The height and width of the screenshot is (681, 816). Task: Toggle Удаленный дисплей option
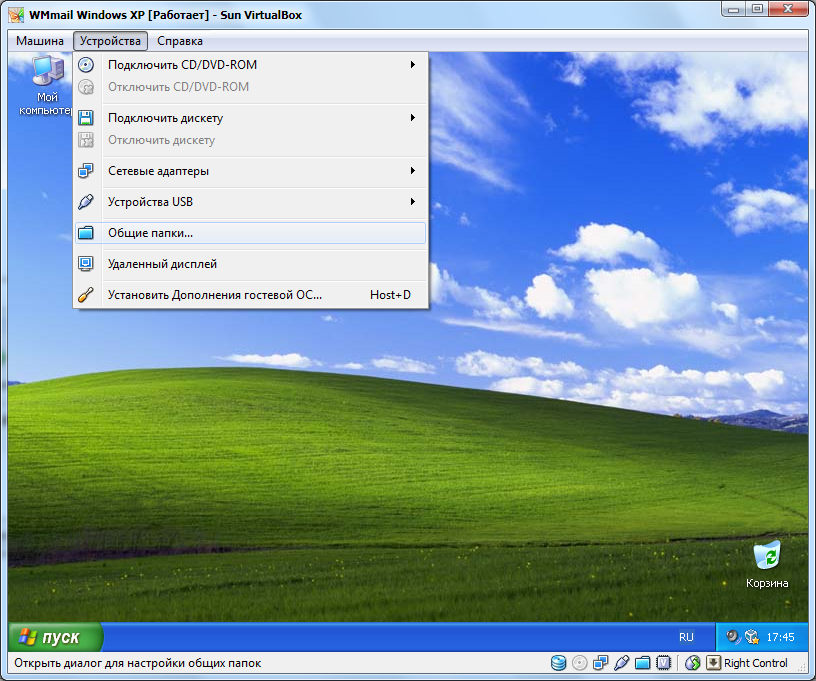250,264
